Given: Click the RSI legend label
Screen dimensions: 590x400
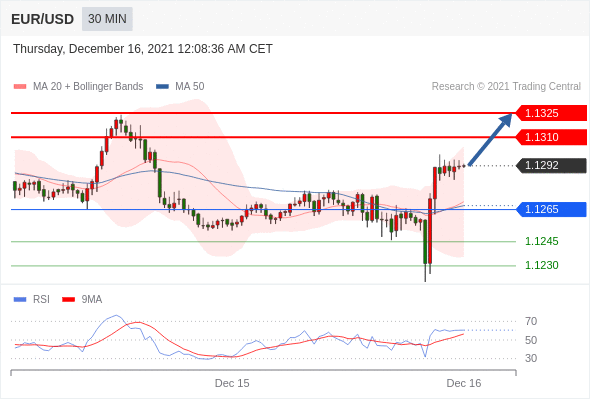Looking at the screenshot, I should click(x=41, y=300).
